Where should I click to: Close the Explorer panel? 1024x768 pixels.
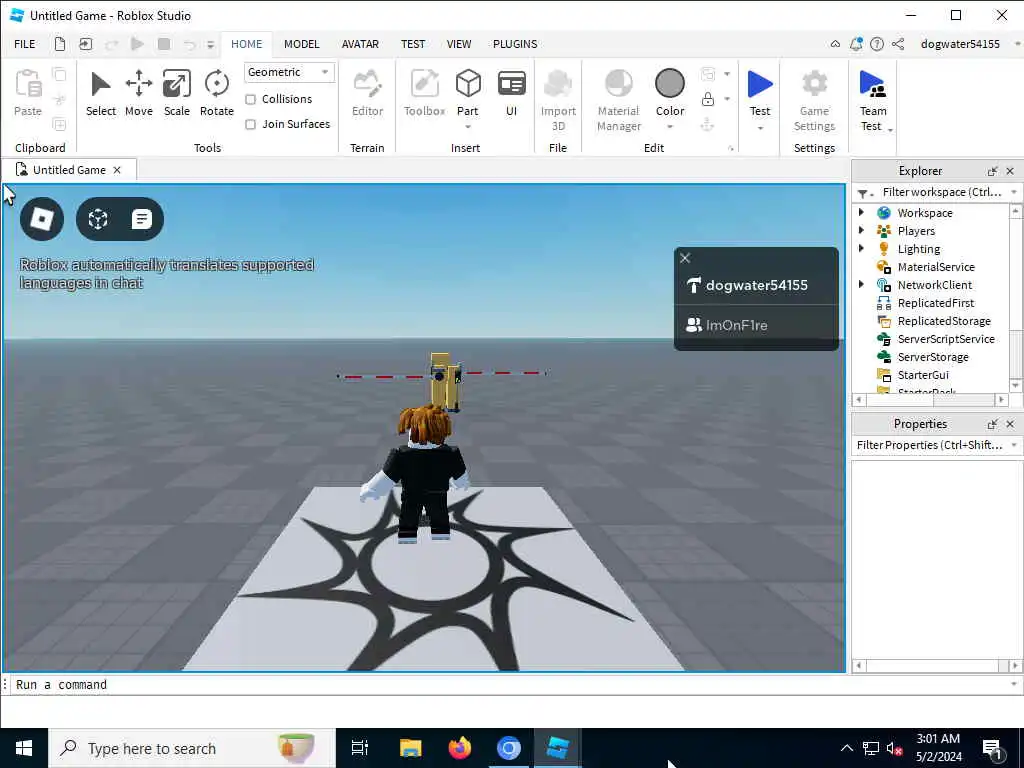[1010, 171]
